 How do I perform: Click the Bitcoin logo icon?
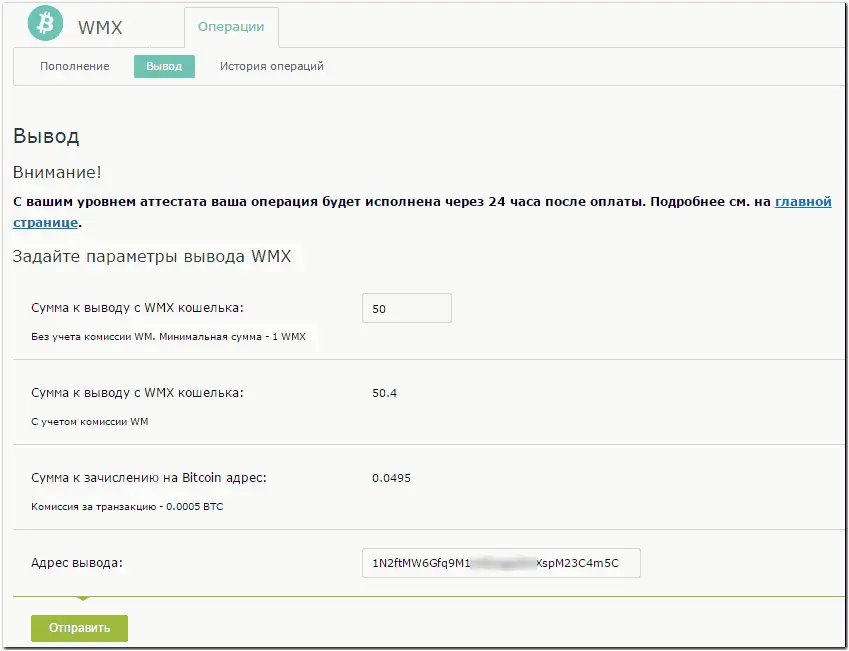45,24
